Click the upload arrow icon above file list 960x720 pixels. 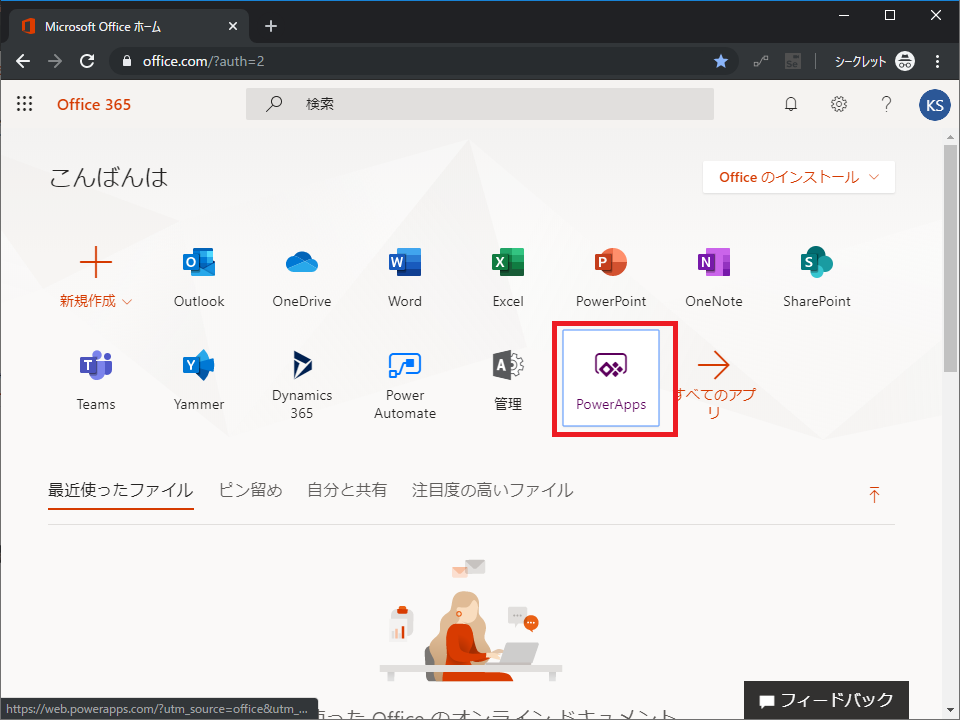coord(874,494)
